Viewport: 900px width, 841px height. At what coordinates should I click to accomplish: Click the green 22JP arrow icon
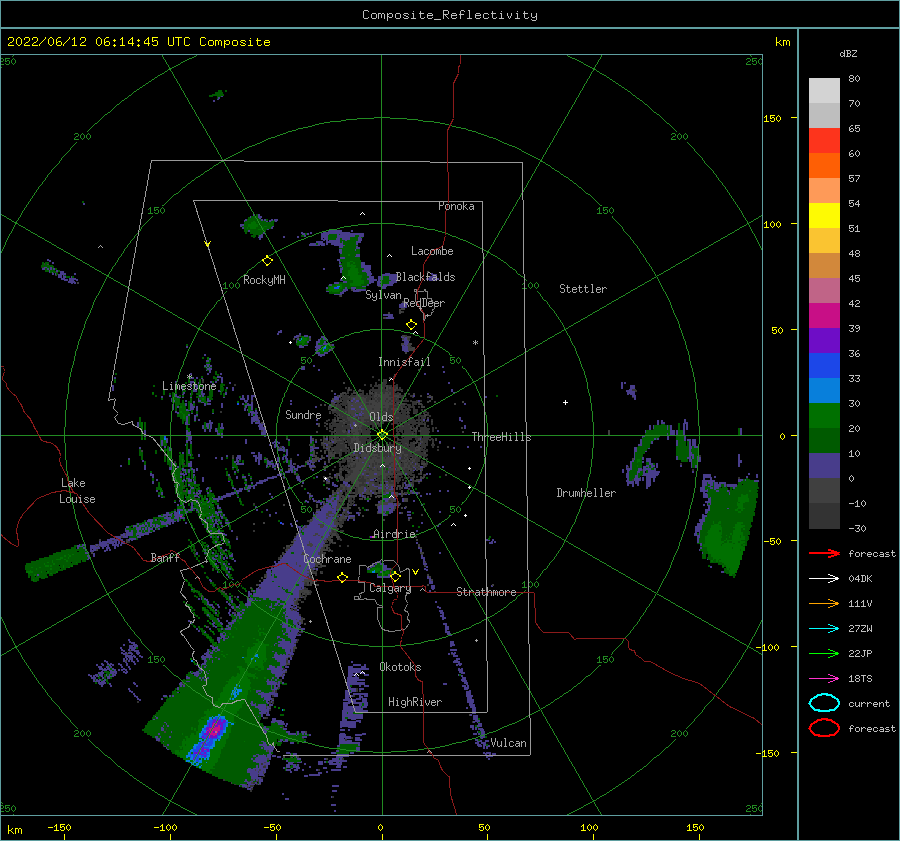point(824,653)
